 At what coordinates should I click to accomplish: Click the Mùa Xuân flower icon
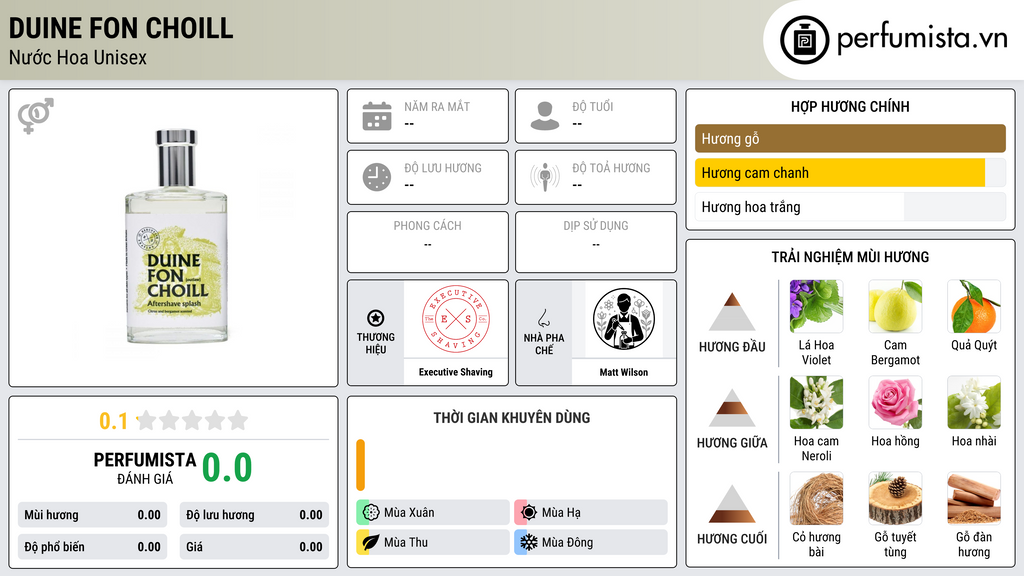point(371,513)
